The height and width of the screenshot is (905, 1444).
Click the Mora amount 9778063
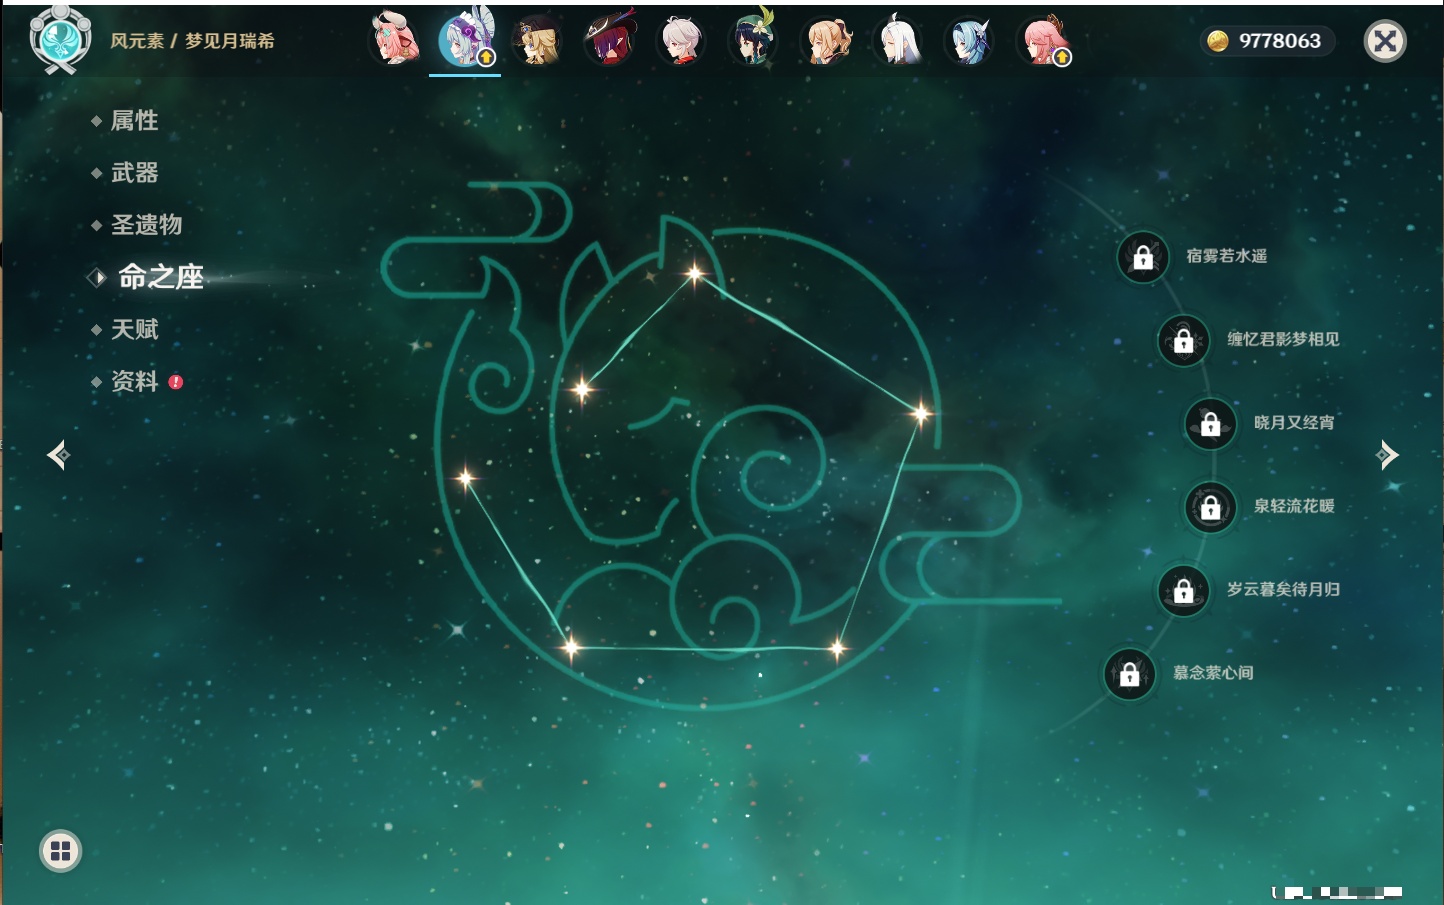1280,41
